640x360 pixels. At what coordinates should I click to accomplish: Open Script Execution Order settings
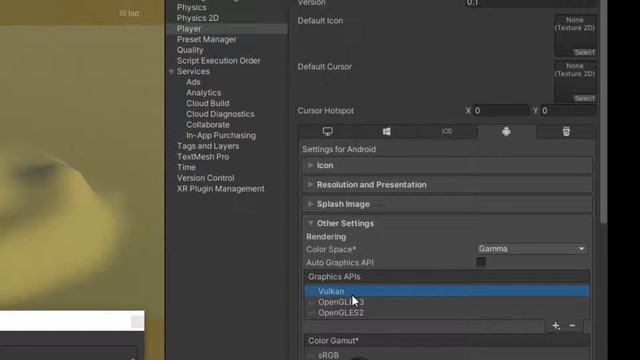(218, 60)
